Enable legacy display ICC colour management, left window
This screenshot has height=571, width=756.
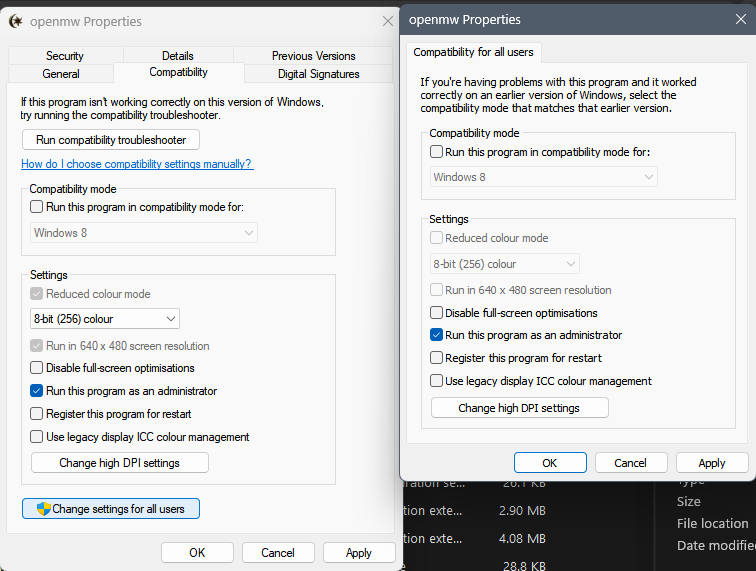click(37, 437)
